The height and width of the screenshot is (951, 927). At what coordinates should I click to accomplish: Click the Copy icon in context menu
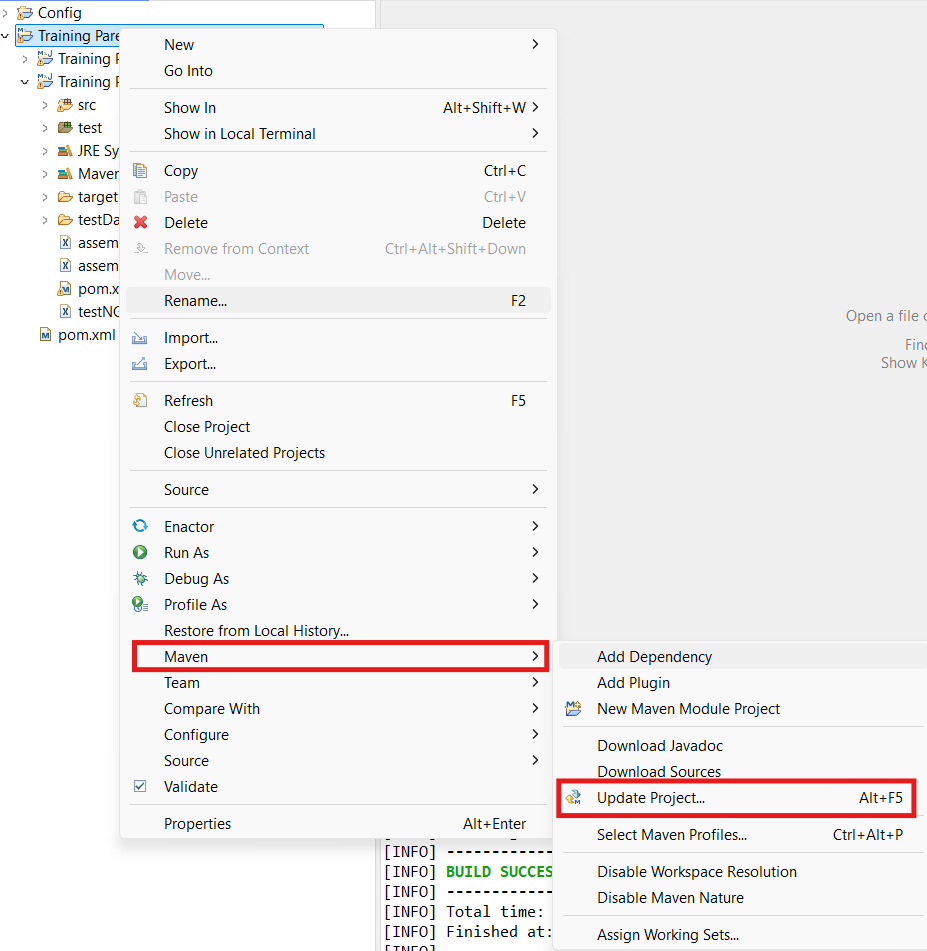[x=140, y=171]
